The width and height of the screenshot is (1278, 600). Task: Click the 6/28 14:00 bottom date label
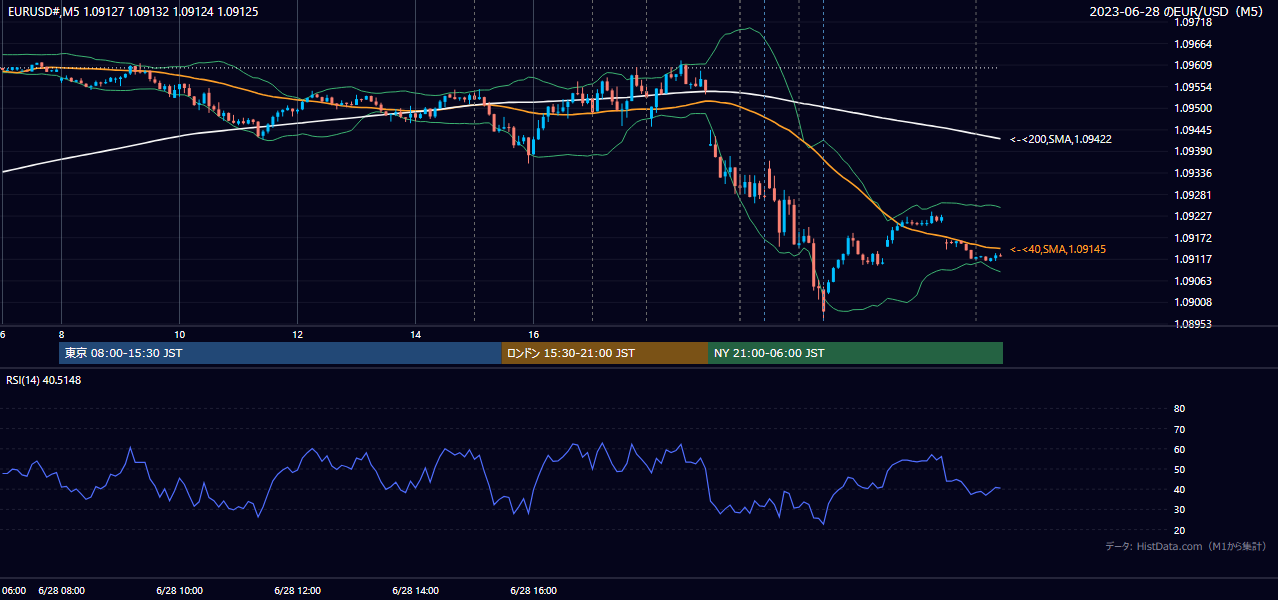[416, 591]
